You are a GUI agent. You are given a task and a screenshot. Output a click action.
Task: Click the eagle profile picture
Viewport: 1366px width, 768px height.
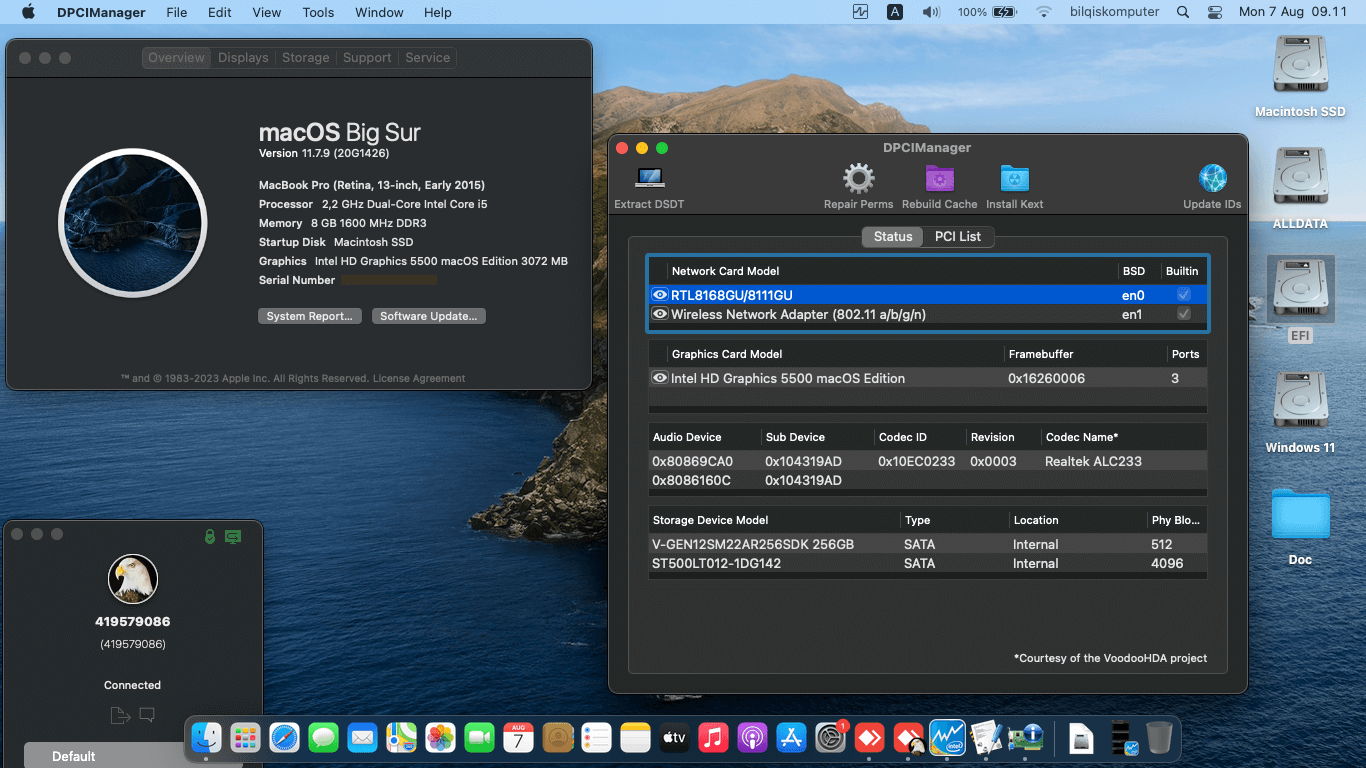point(133,579)
